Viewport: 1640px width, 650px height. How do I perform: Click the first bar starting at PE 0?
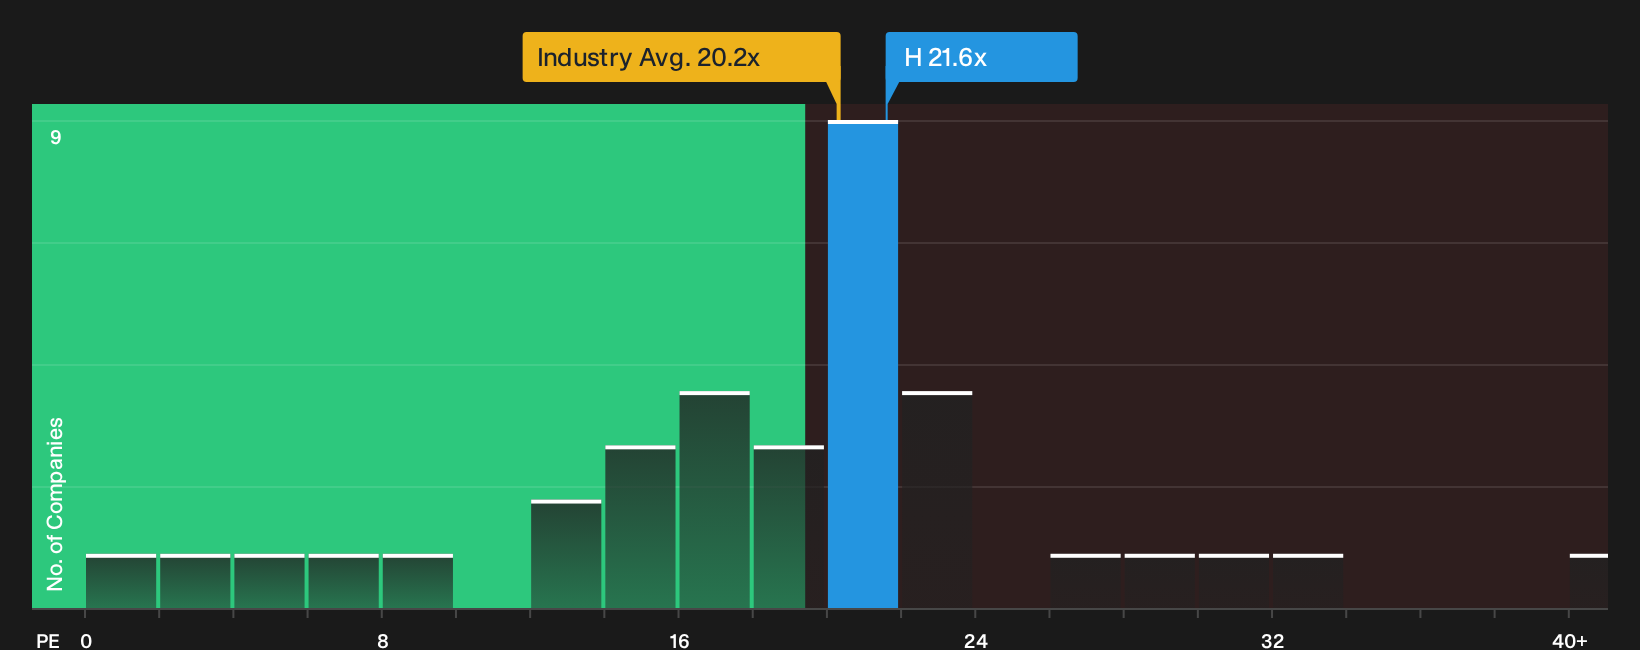121,581
